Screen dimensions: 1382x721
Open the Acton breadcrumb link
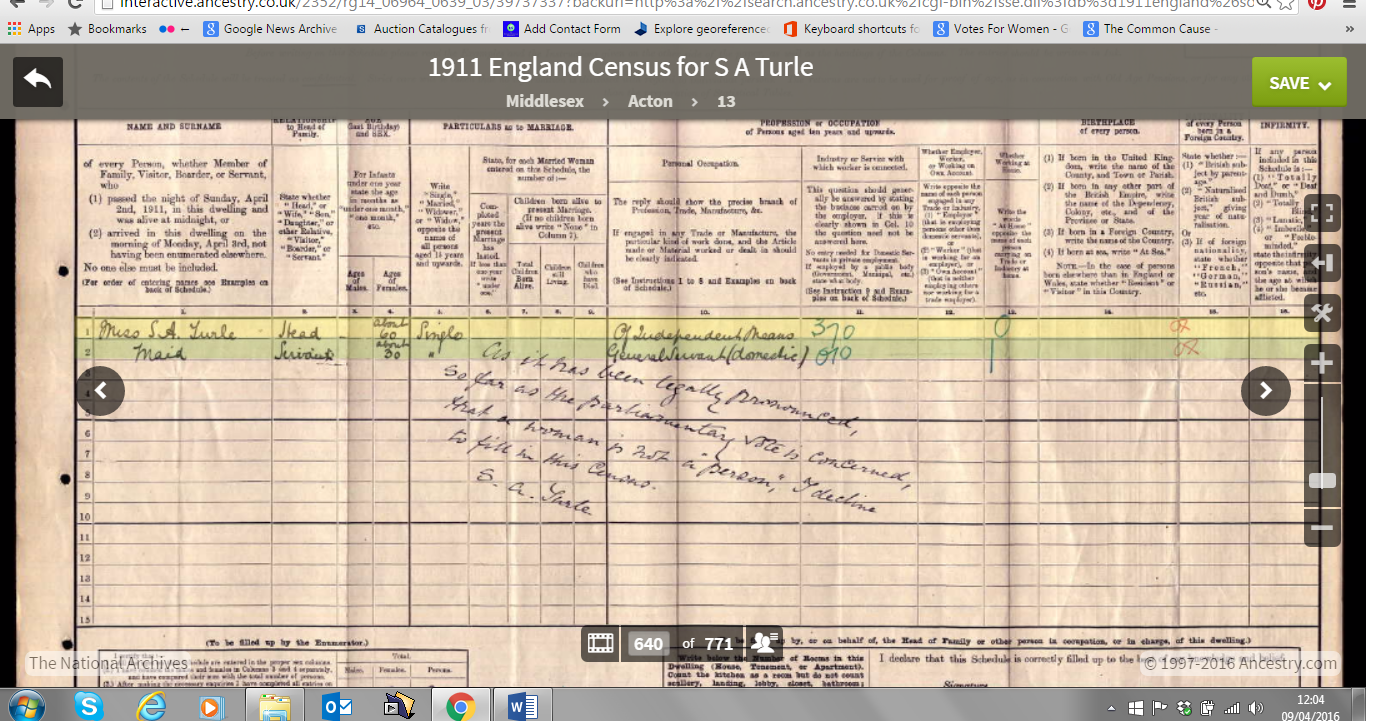650,101
